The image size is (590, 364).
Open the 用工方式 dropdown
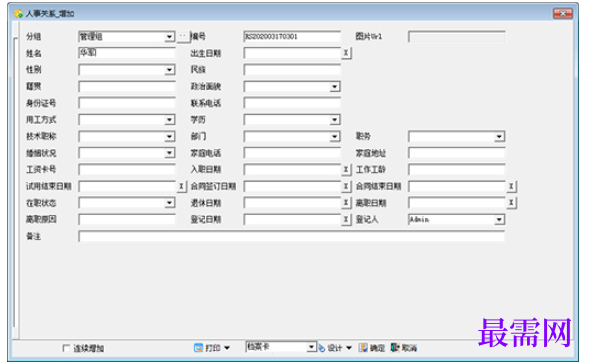[x=169, y=120]
